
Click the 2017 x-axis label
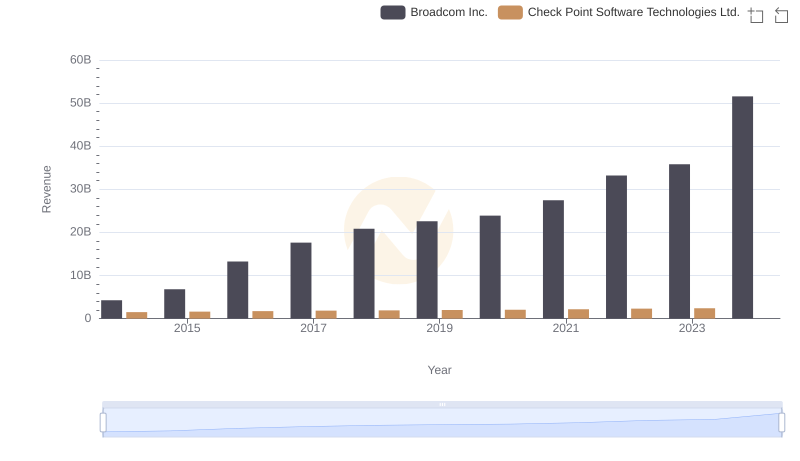tap(313, 328)
